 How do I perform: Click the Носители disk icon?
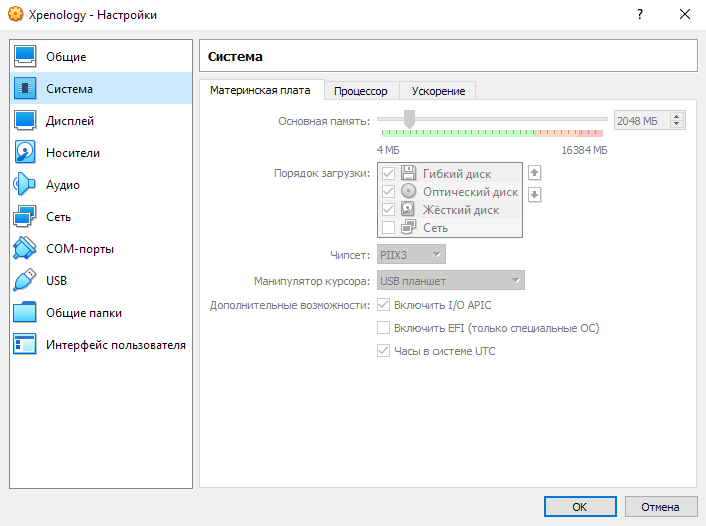pyautogui.click(x=25, y=152)
